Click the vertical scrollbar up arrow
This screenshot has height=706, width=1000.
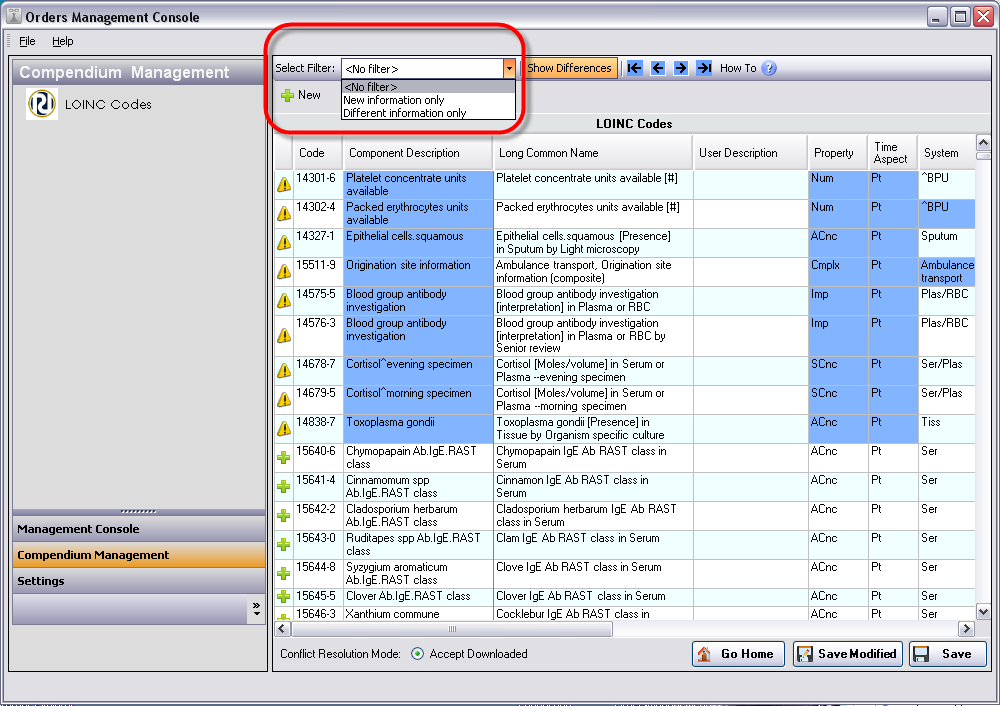coord(983,142)
